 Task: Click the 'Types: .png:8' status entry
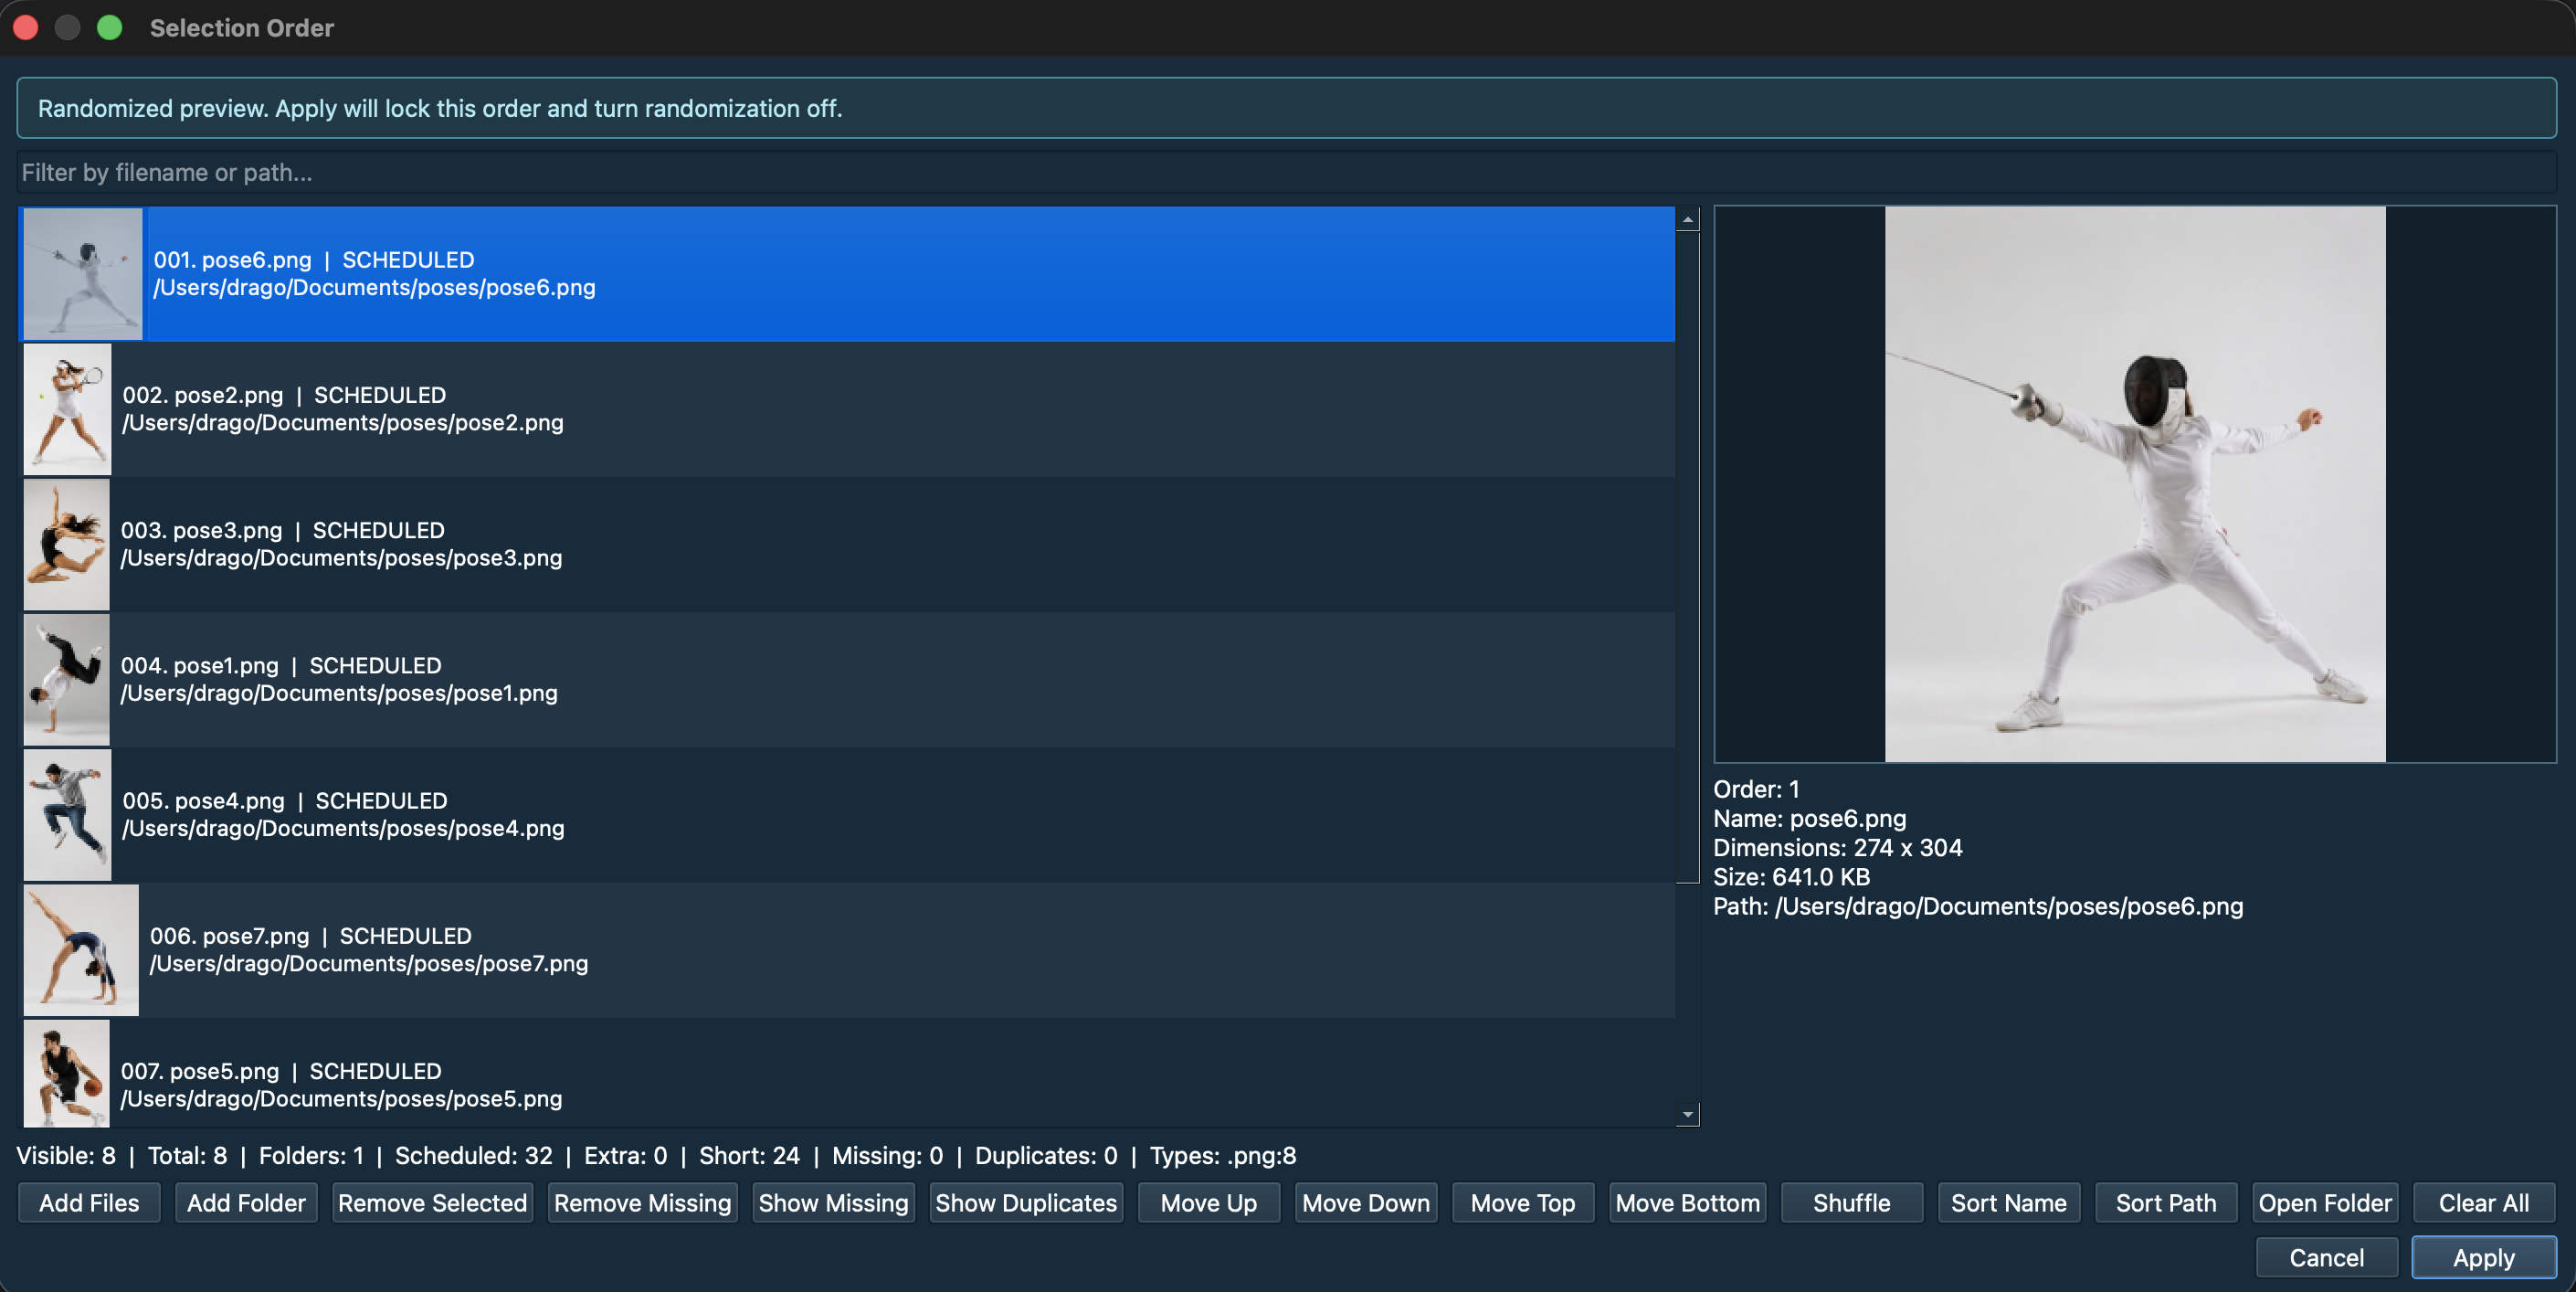coord(1223,1155)
